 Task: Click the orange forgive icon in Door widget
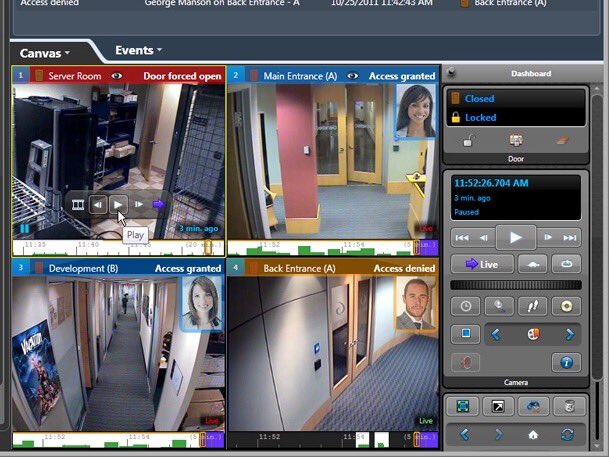[x=562, y=141]
